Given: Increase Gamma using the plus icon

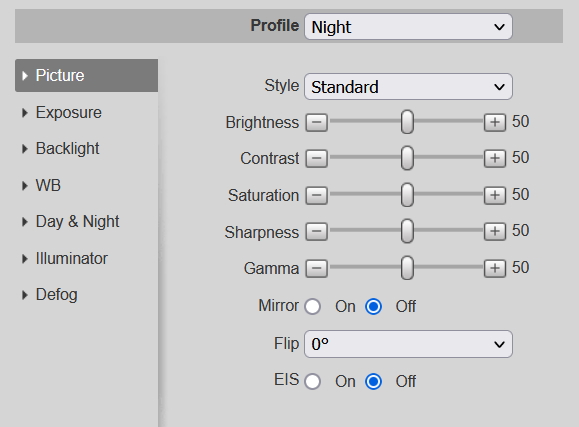Looking at the screenshot, I should pos(495,268).
